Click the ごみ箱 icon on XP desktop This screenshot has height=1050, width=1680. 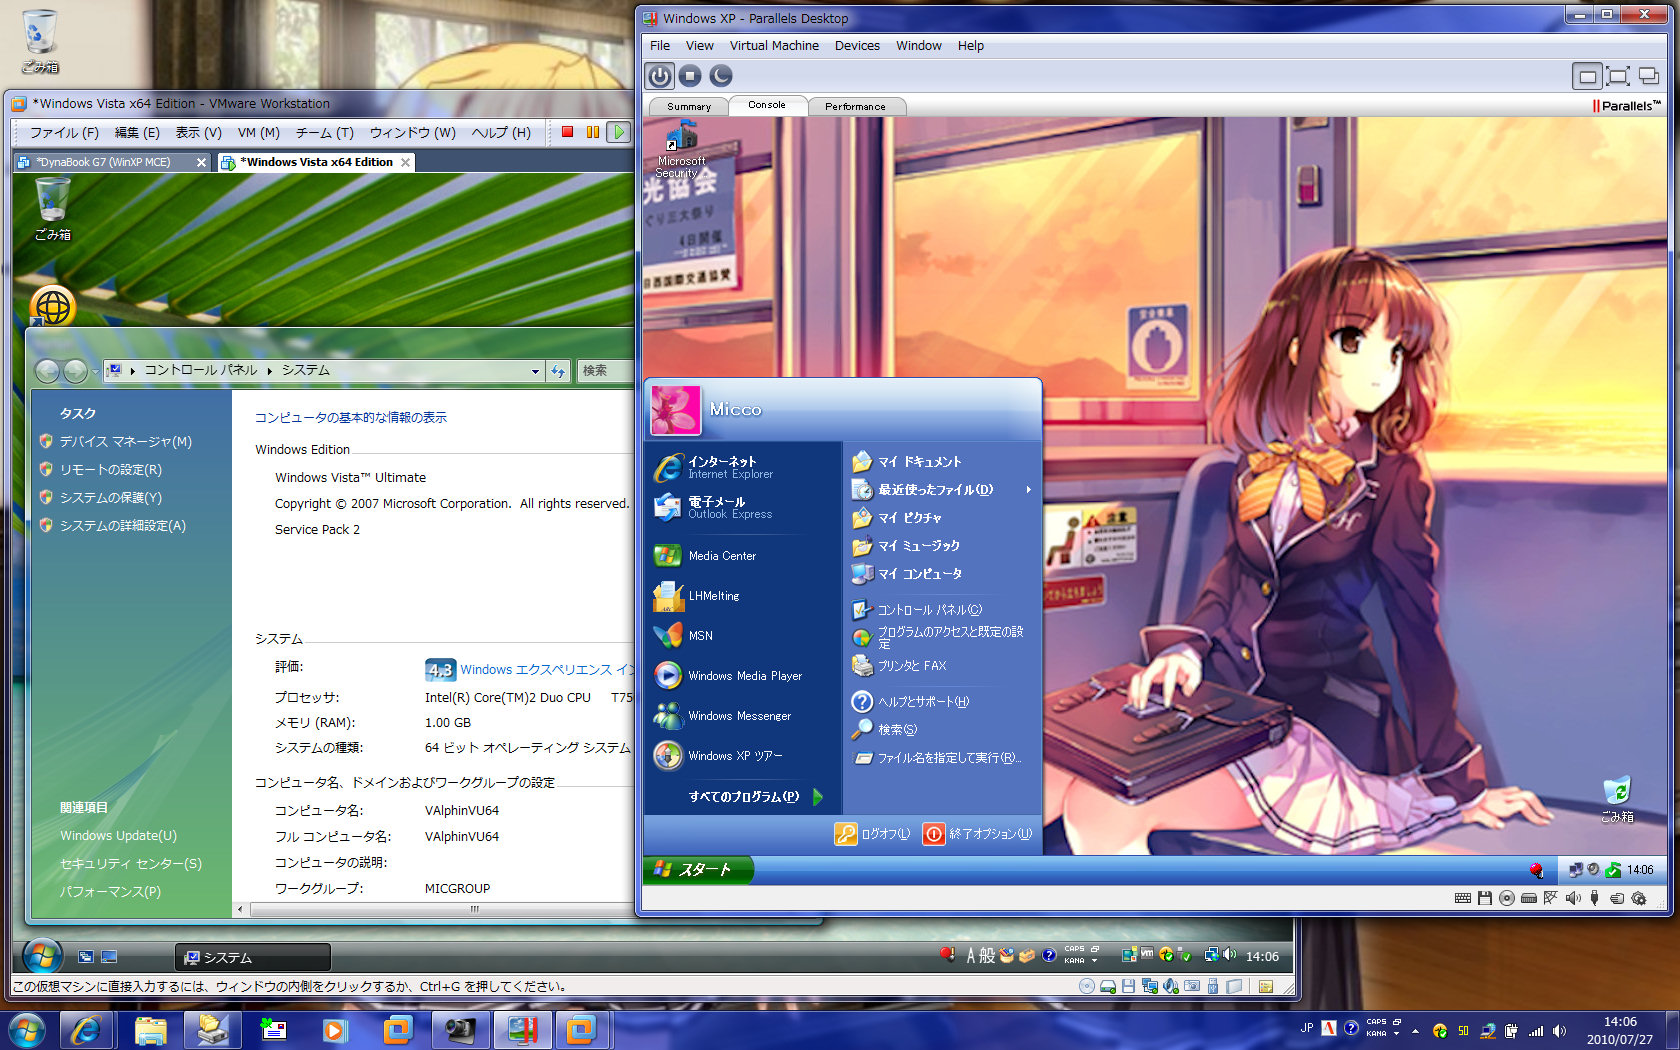[1617, 799]
